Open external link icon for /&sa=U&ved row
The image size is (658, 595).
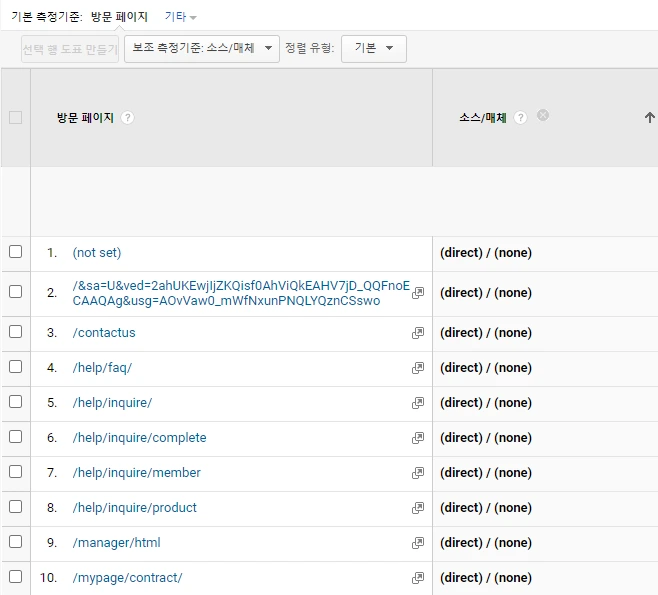click(x=418, y=293)
